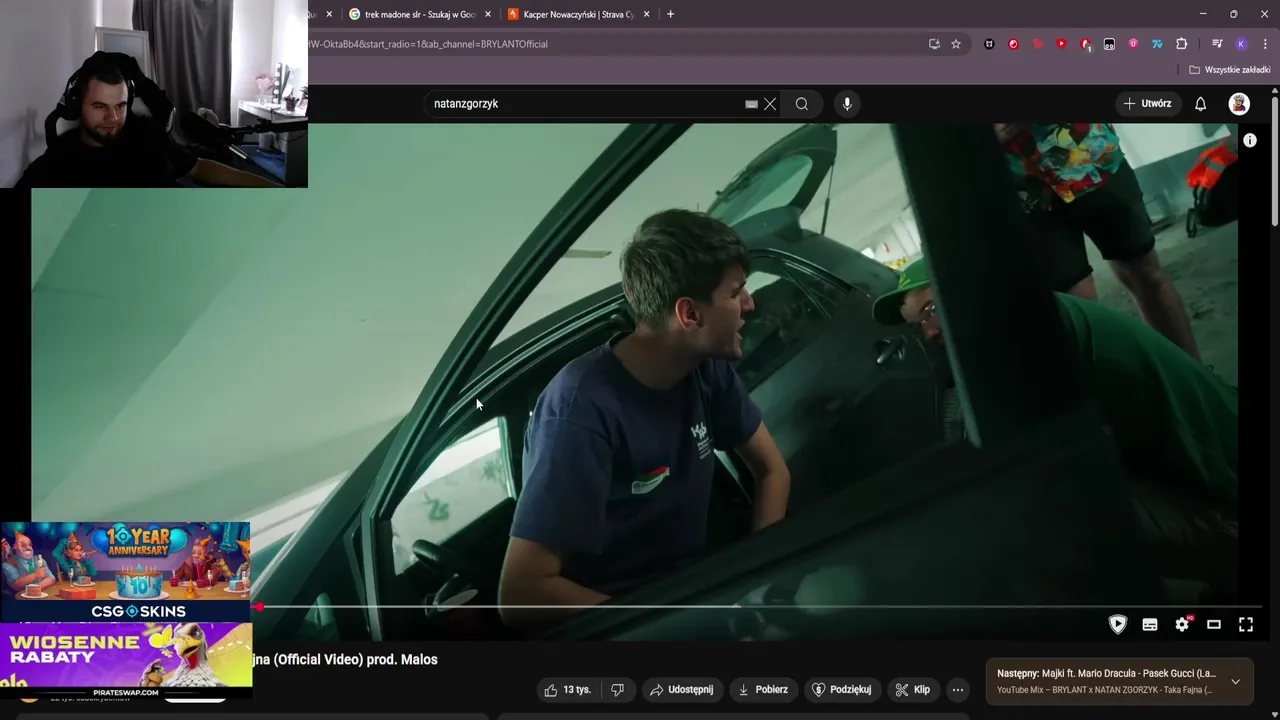Toggle subtitles in the video player

tap(1150, 624)
